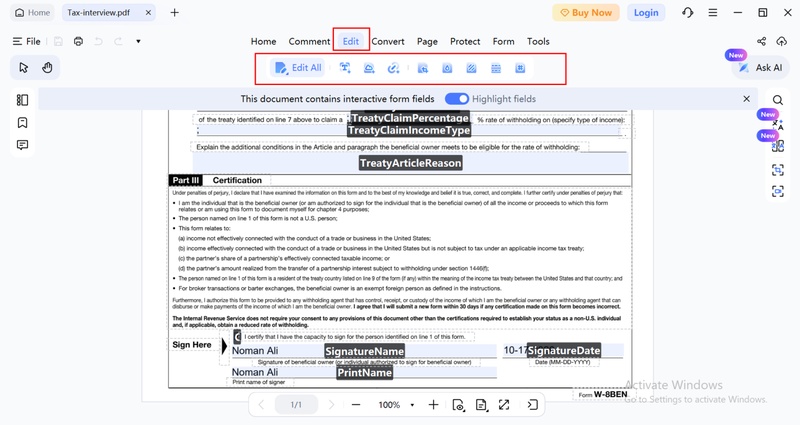Switch to the Tools ribbon tab
This screenshot has height=425, width=800.
538,41
